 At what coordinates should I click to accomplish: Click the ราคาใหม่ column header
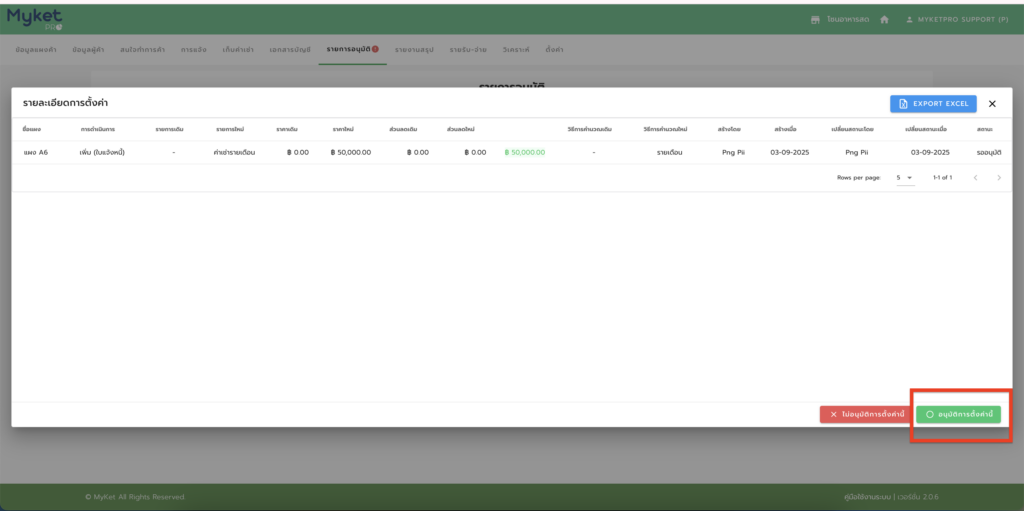(343, 129)
